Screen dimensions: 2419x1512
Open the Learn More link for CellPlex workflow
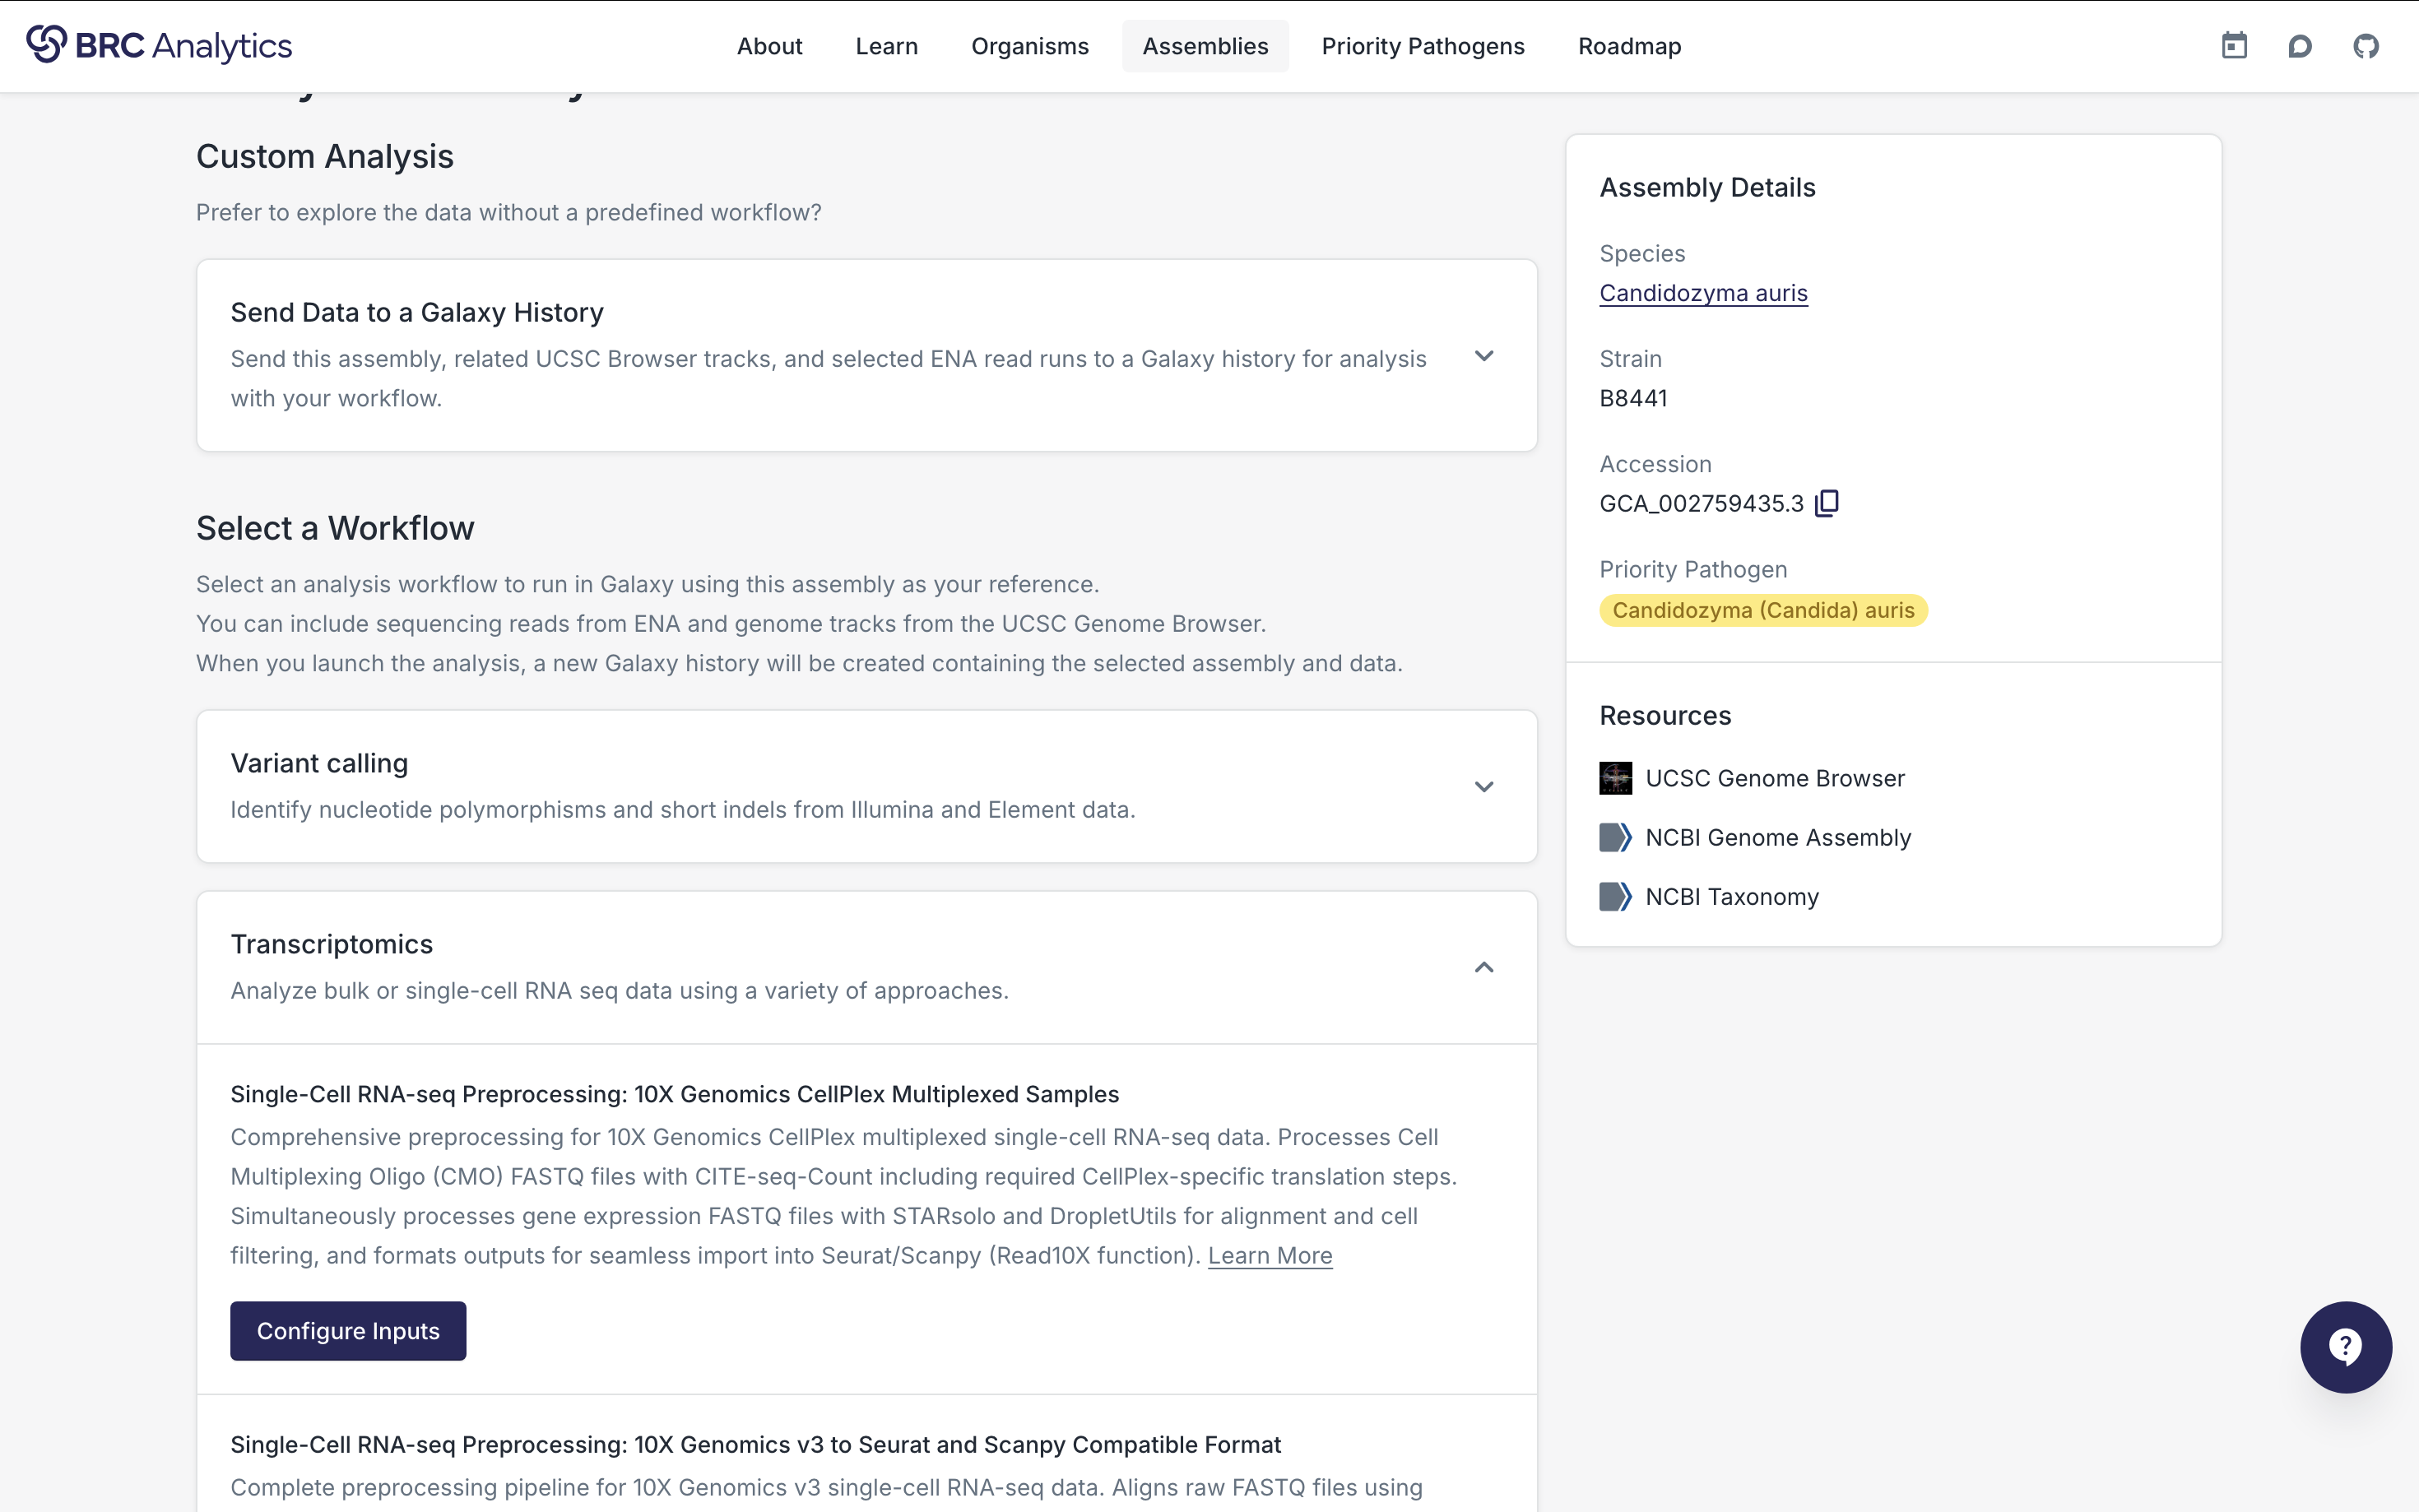point(1268,1255)
